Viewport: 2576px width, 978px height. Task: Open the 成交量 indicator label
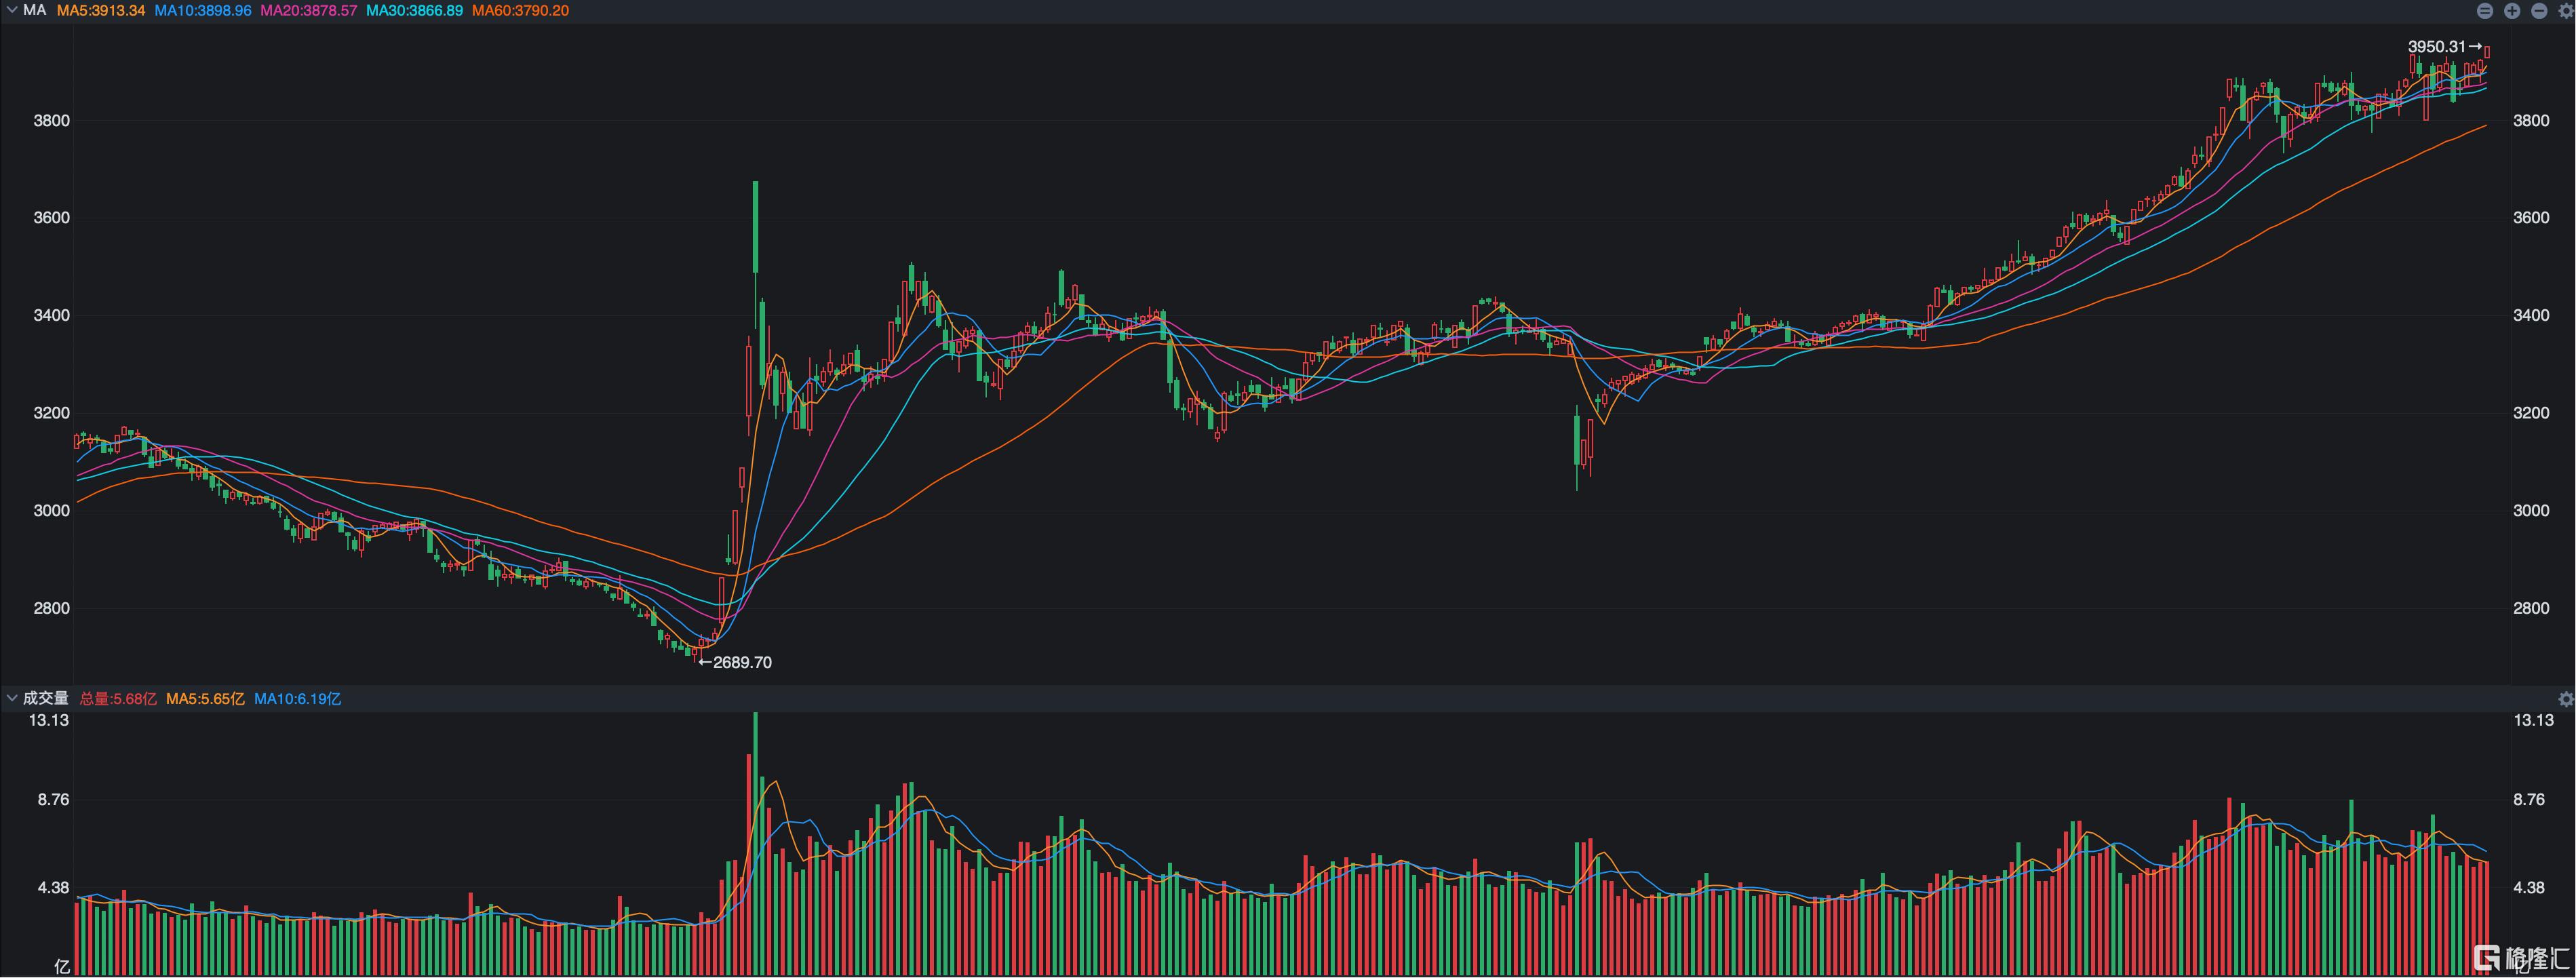[x=46, y=698]
